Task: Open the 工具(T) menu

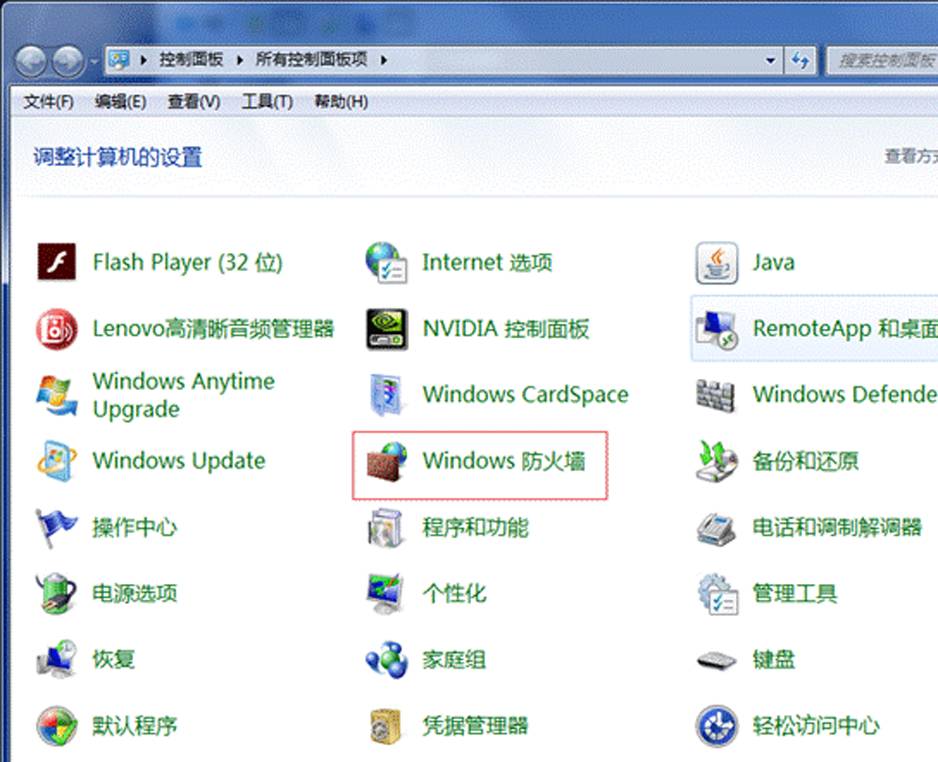Action: pos(267,102)
